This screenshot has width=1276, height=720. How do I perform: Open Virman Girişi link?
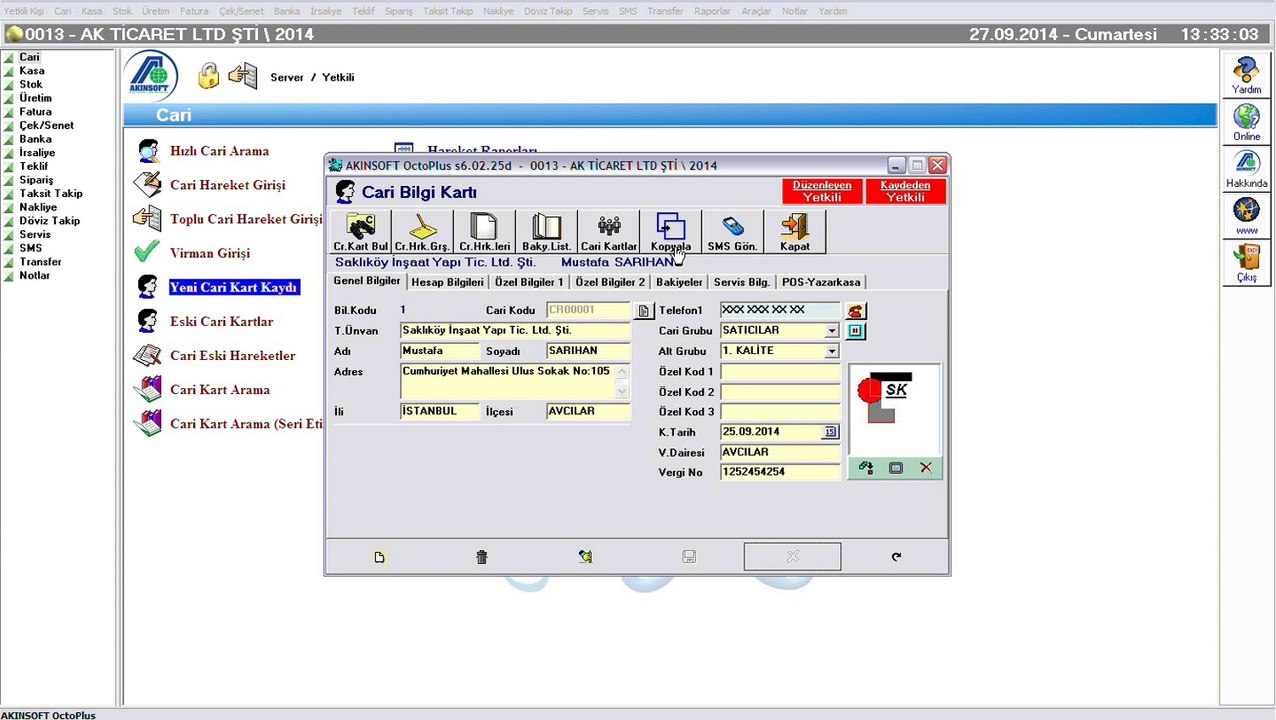tap(209, 253)
